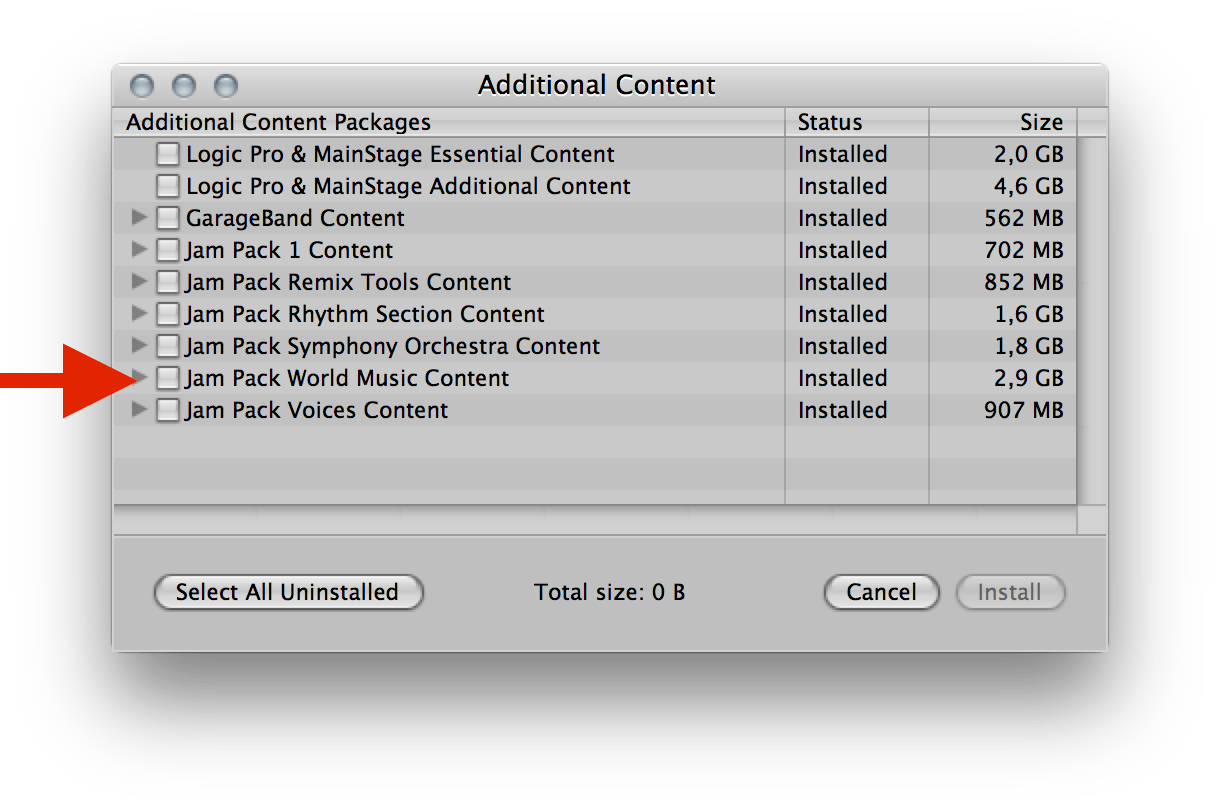The height and width of the screenshot is (812, 1220).
Task: Expand the GarageBand Content disclosure triangle
Action: coord(139,218)
